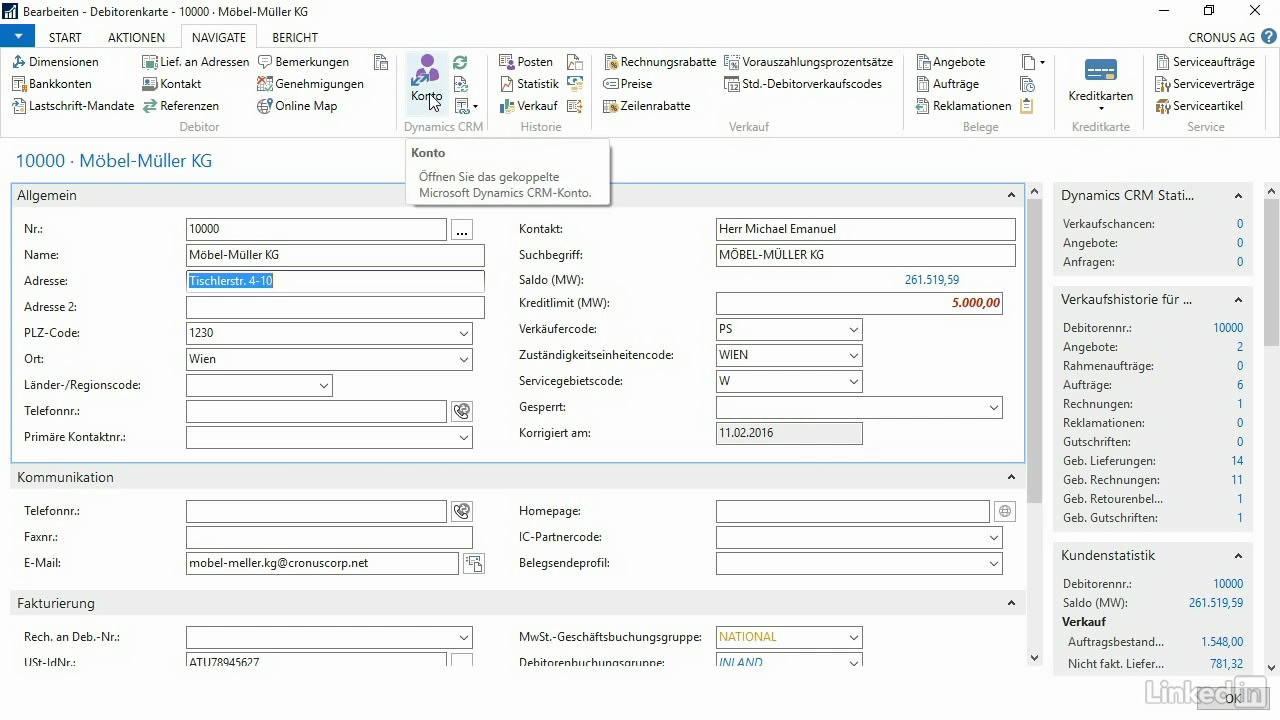
Task: Click Aufträge count 6 in Verkaufshistorie
Action: 1240,385
